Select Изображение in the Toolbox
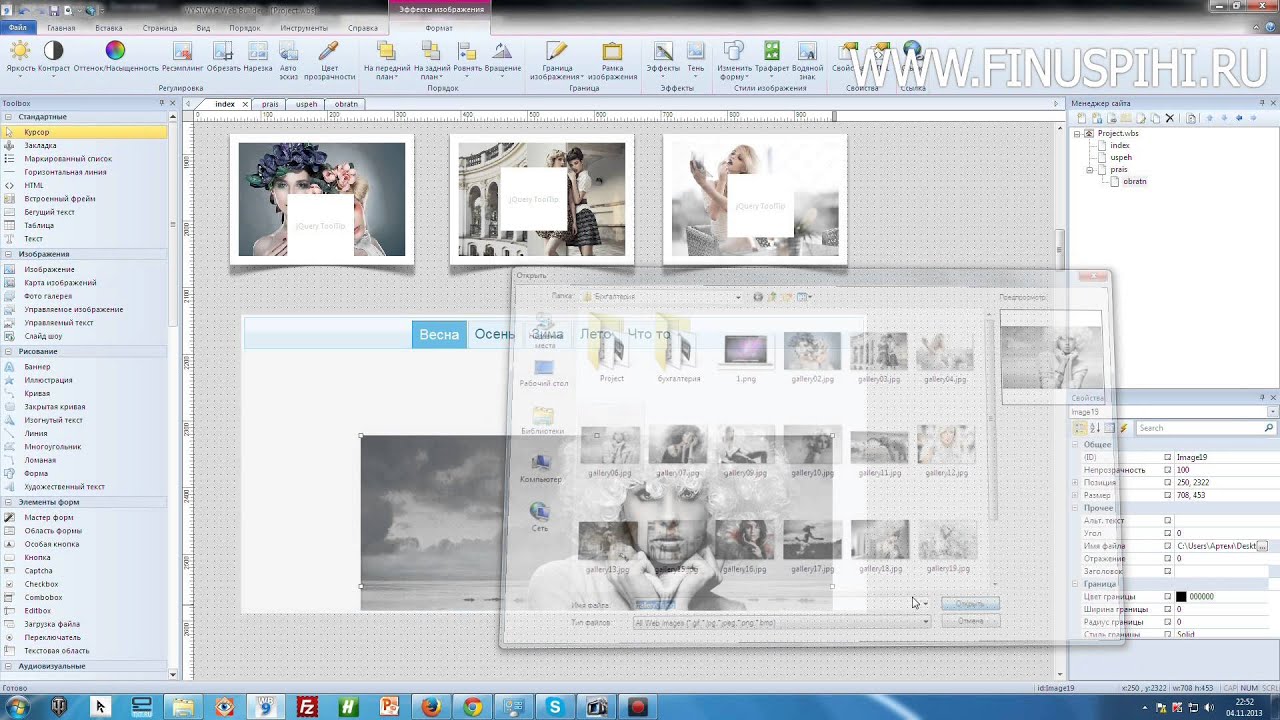1280x720 pixels. click(49, 269)
